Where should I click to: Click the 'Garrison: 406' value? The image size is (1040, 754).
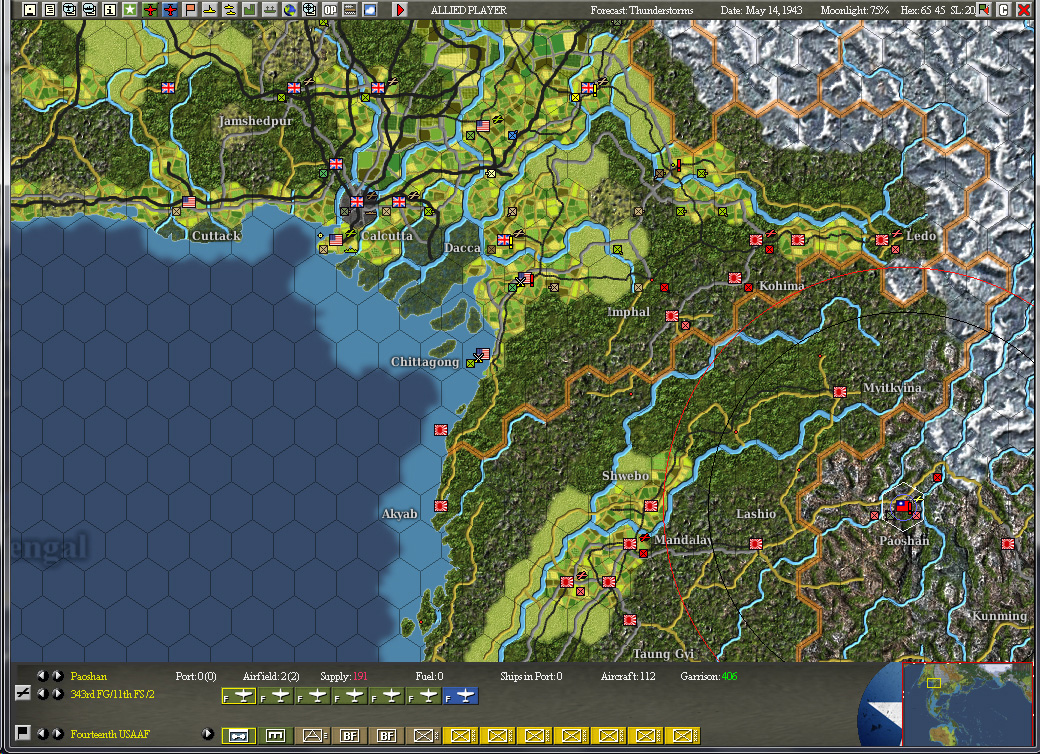click(708, 676)
